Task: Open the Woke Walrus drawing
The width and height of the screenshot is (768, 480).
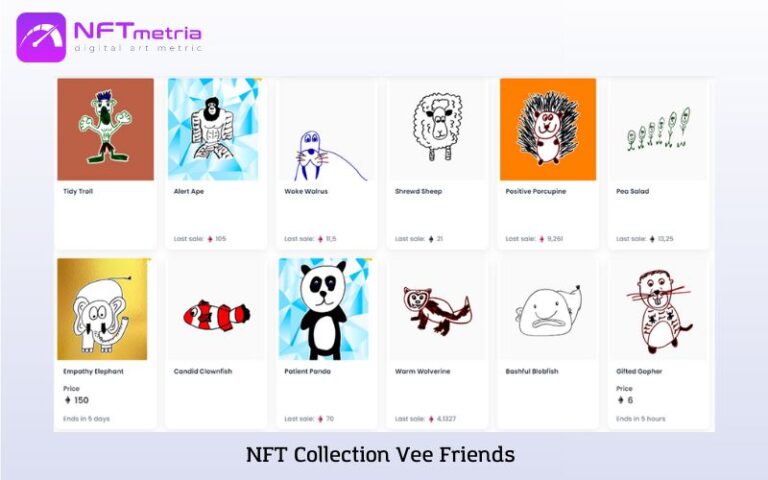Action: (x=327, y=129)
